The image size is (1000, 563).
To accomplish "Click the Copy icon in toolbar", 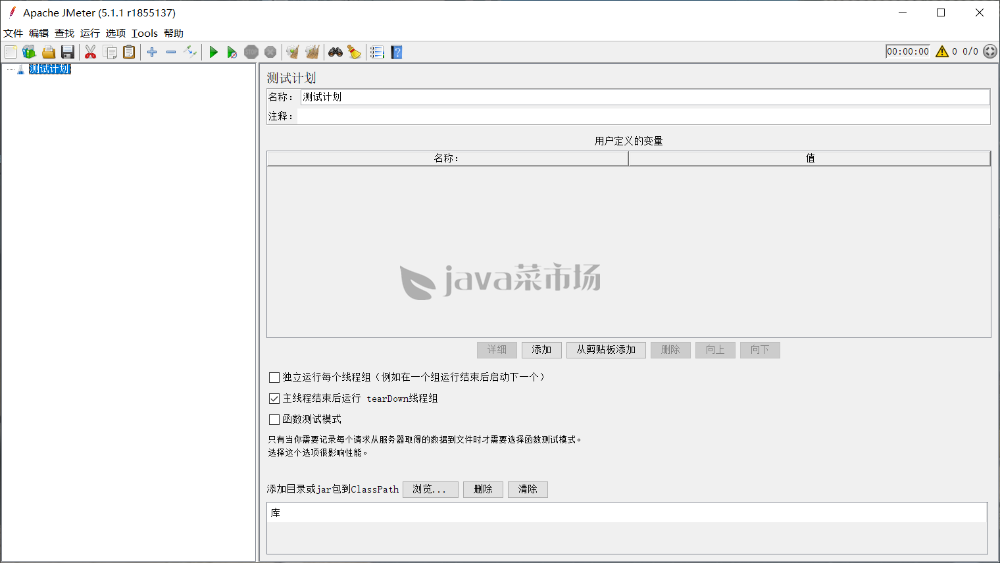I will coord(110,52).
